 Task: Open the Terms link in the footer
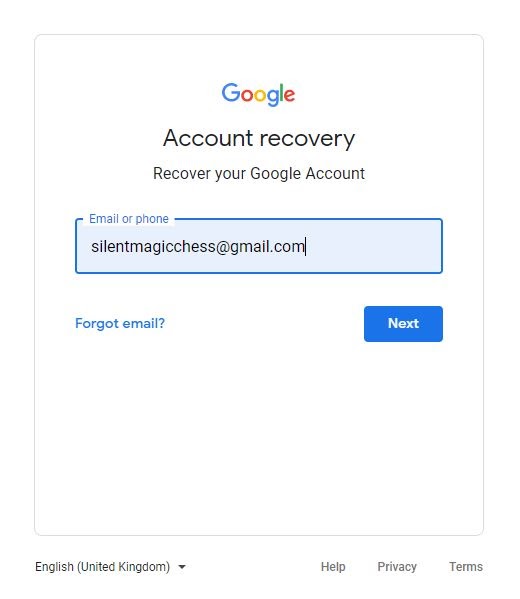click(466, 567)
